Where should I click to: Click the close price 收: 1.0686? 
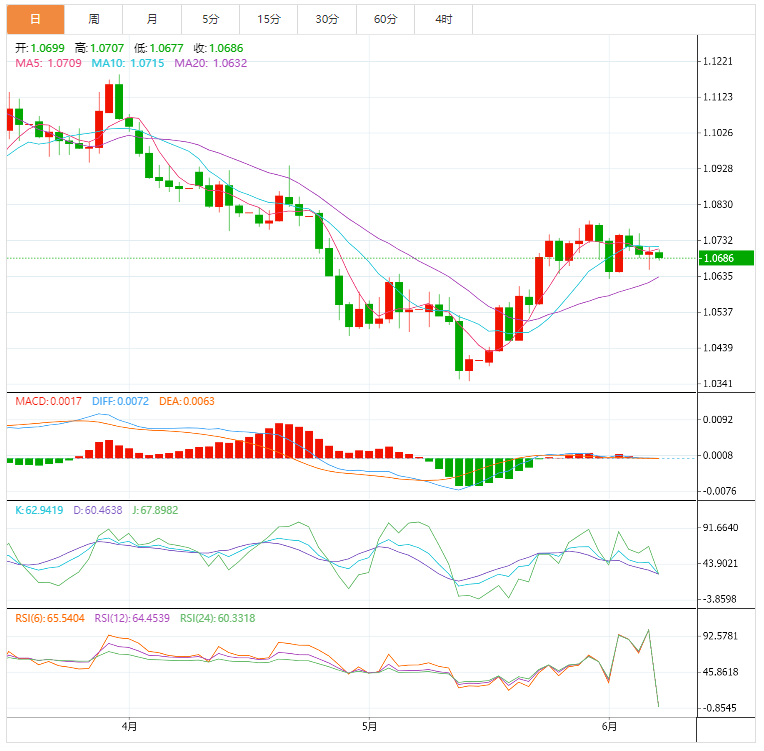pyautogui.click(x=218, y=48)
